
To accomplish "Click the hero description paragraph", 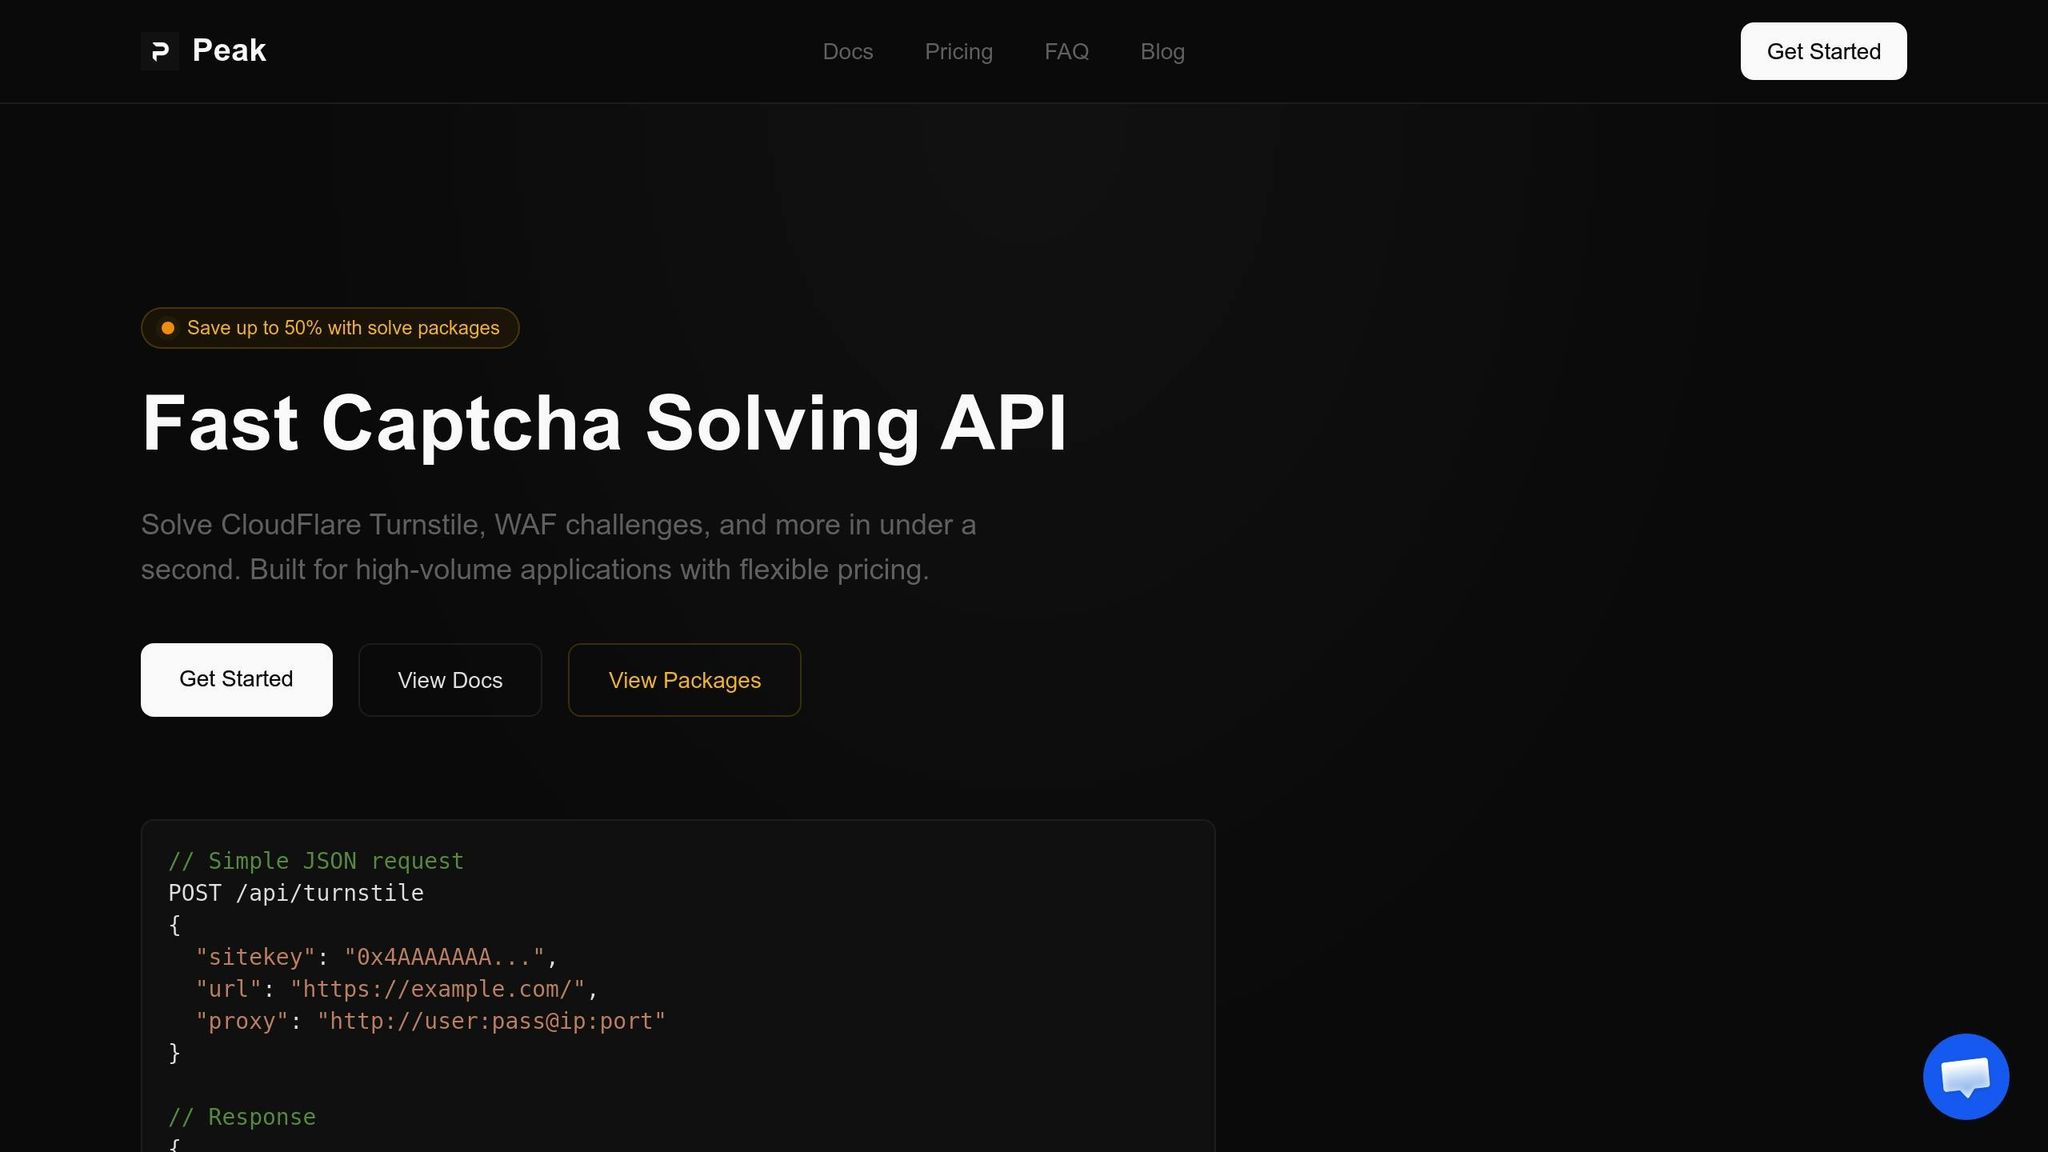I will [x=558, y=547].
